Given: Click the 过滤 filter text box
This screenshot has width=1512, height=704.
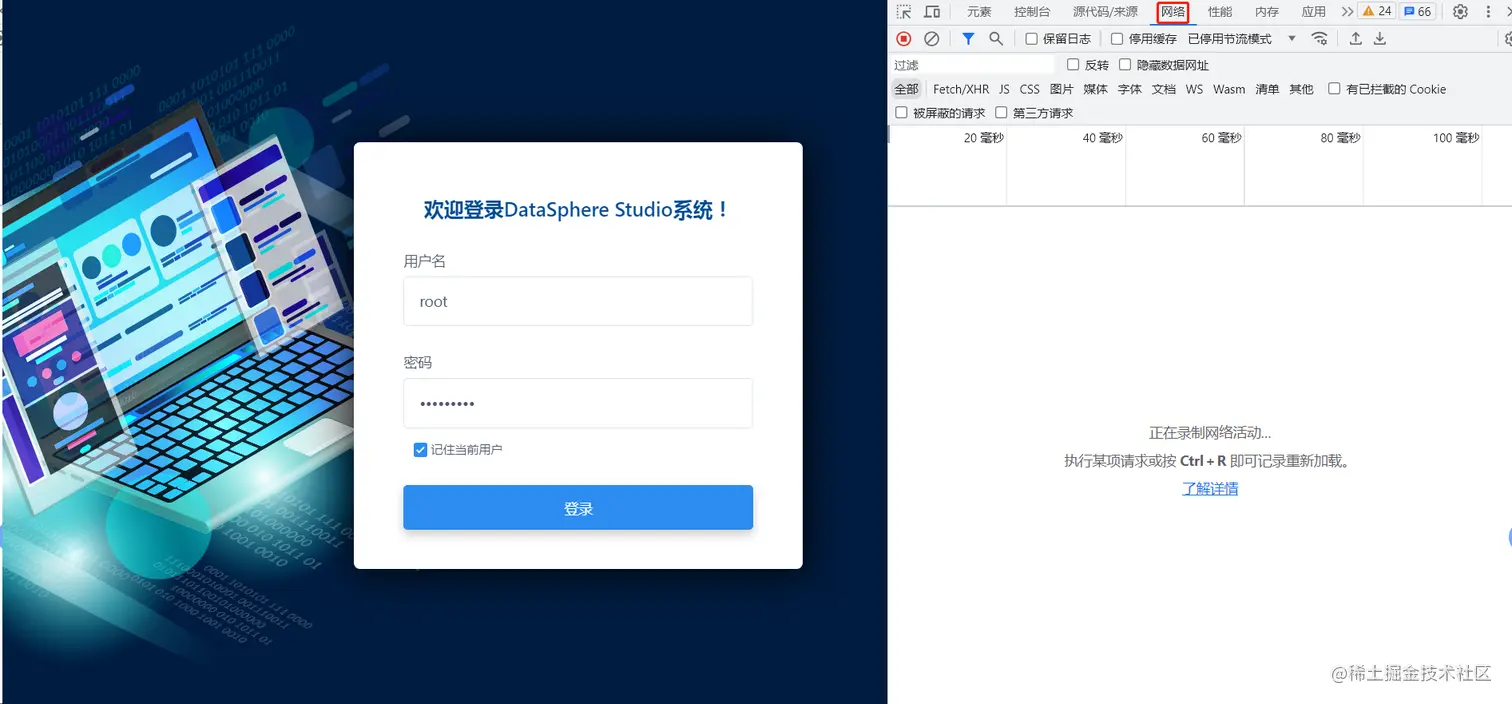Looking at the screenshot, I should tap(972, 65).
